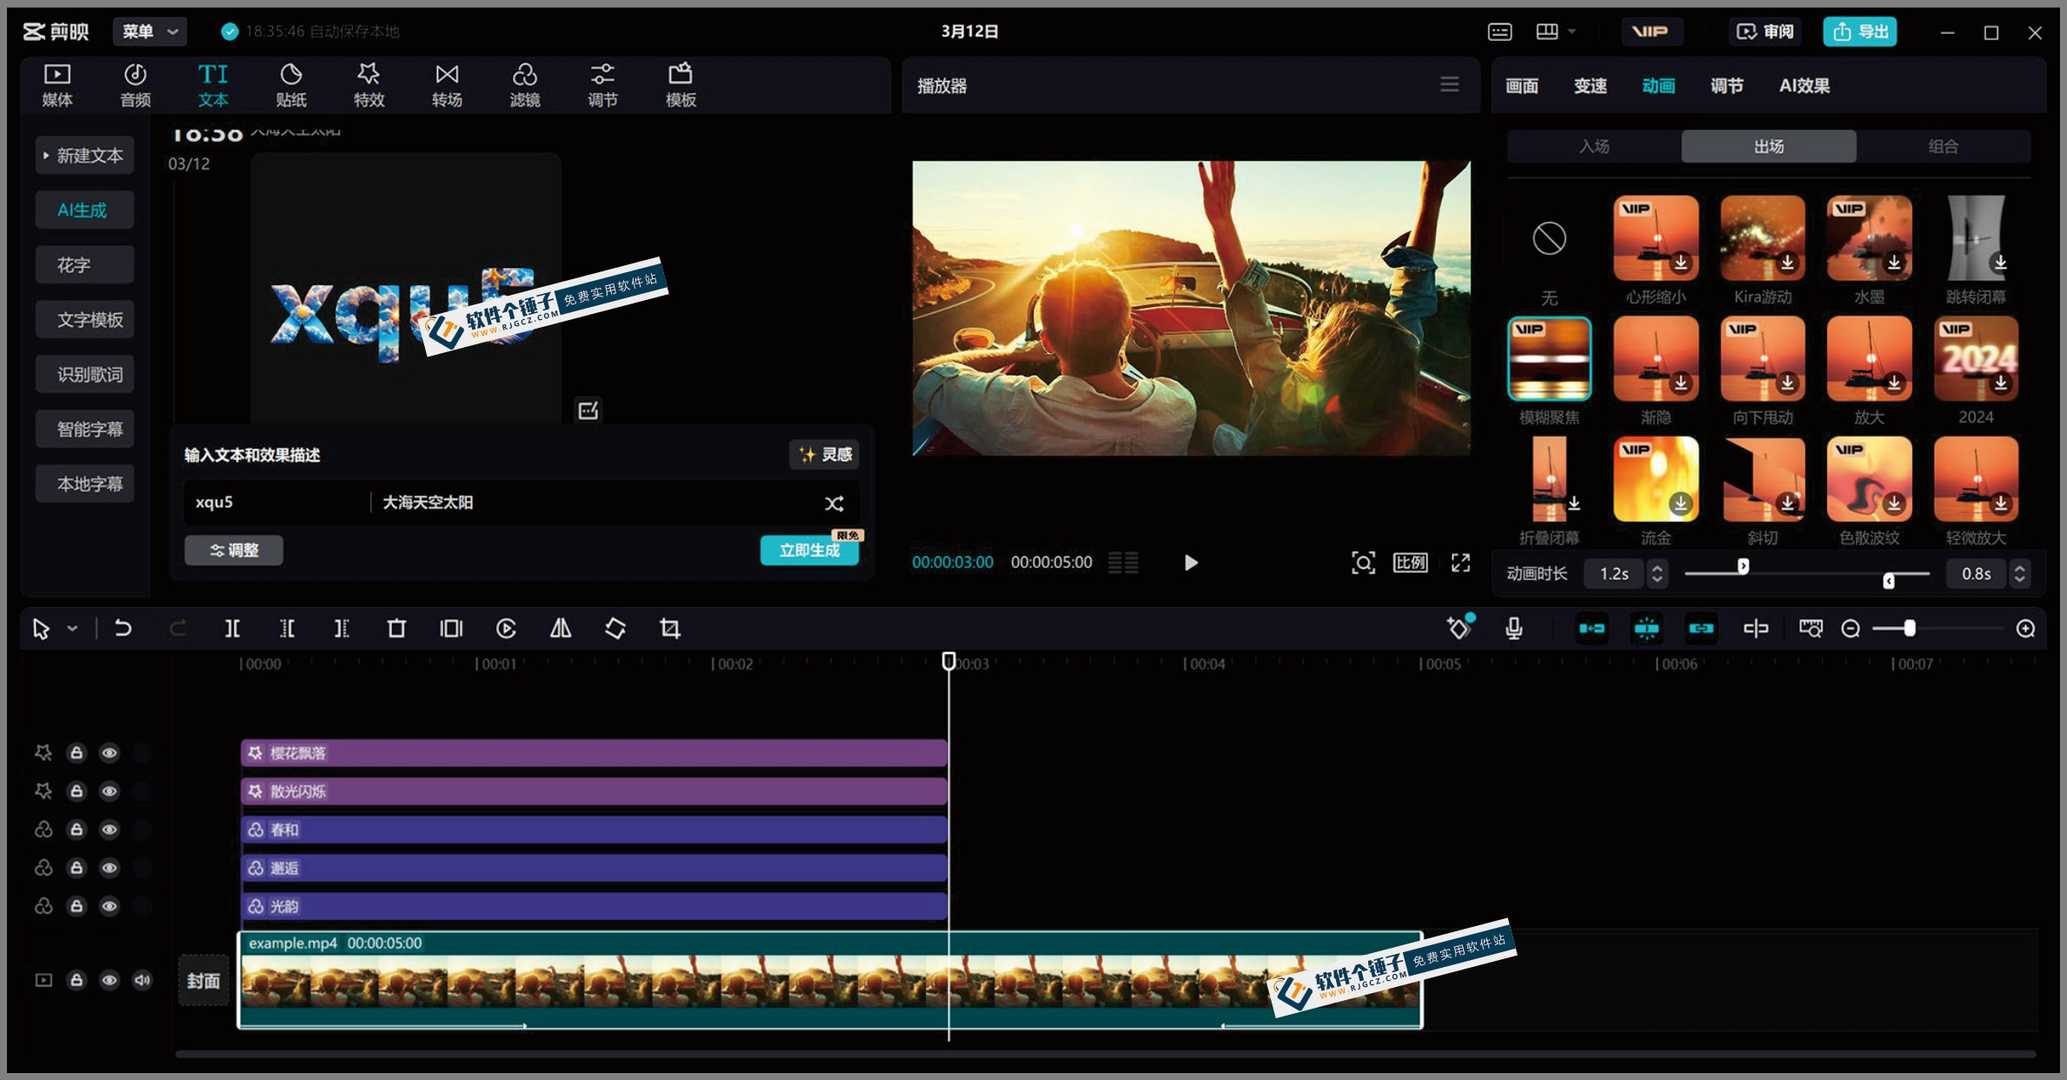Viewport: 2067px width, 1080px height.
Task: Click the 立即生成 generate button
Action: tap(808, 550)
